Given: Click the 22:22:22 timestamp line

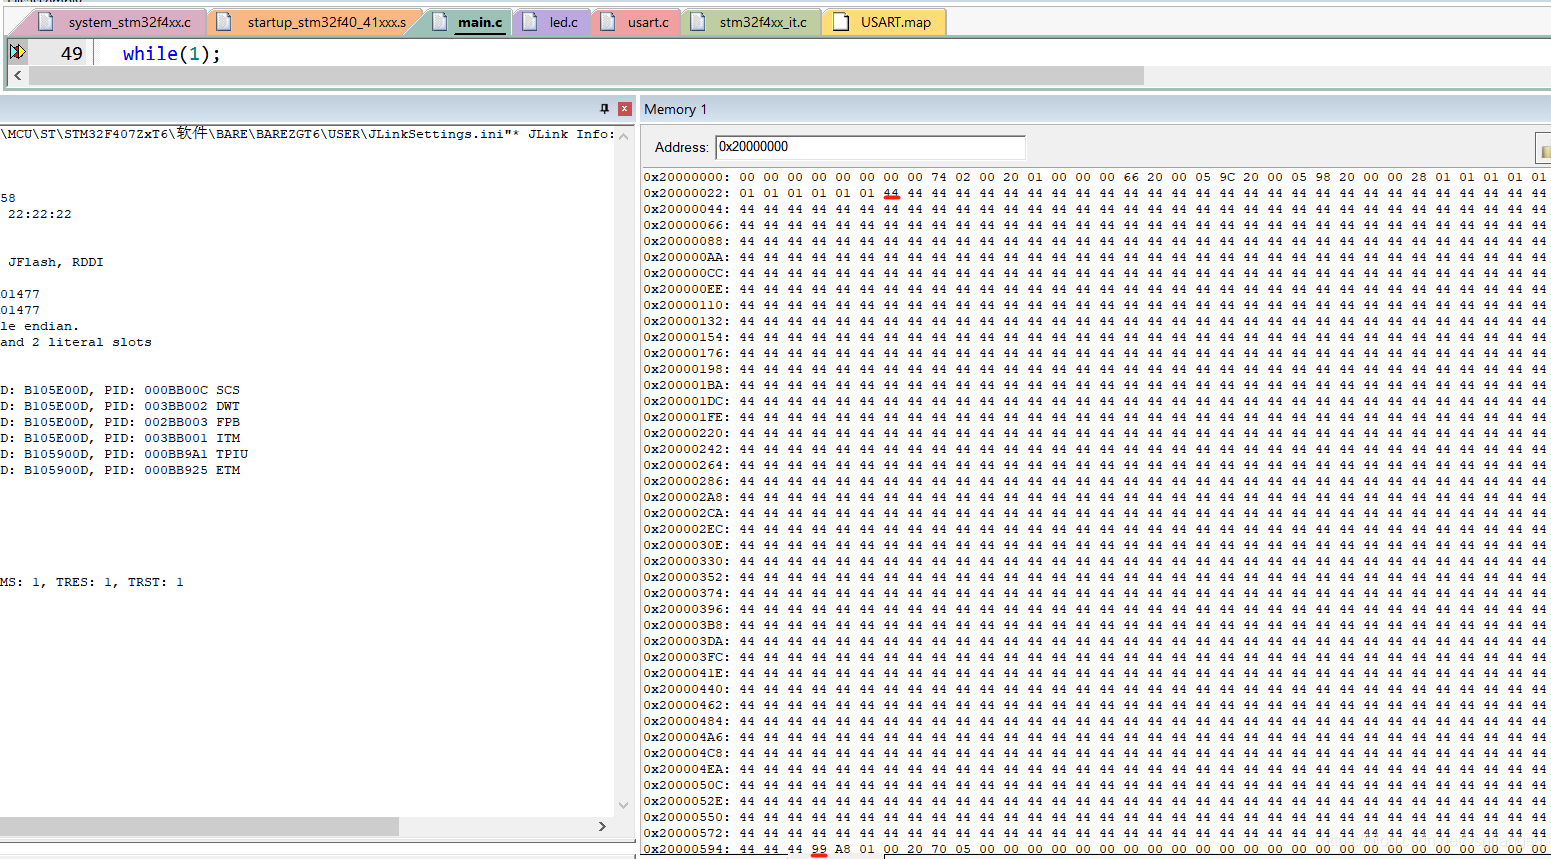Looking at the screenshot, I should tap(39, 214).
